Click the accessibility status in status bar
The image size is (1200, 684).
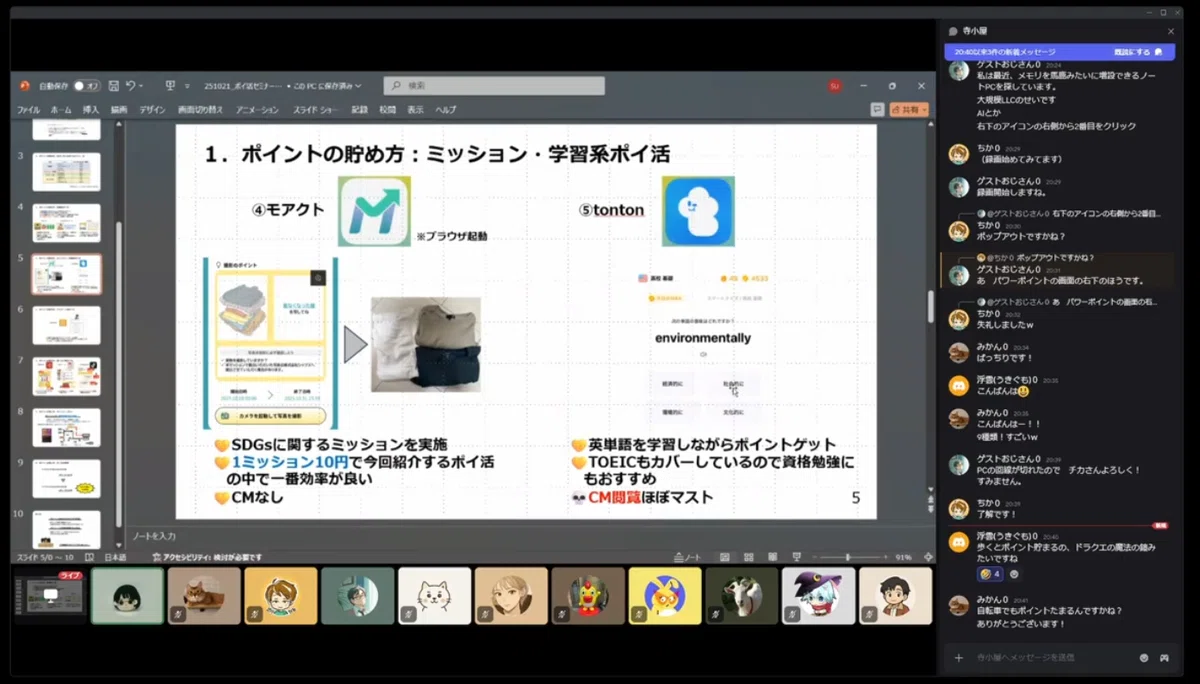point(207,557)
